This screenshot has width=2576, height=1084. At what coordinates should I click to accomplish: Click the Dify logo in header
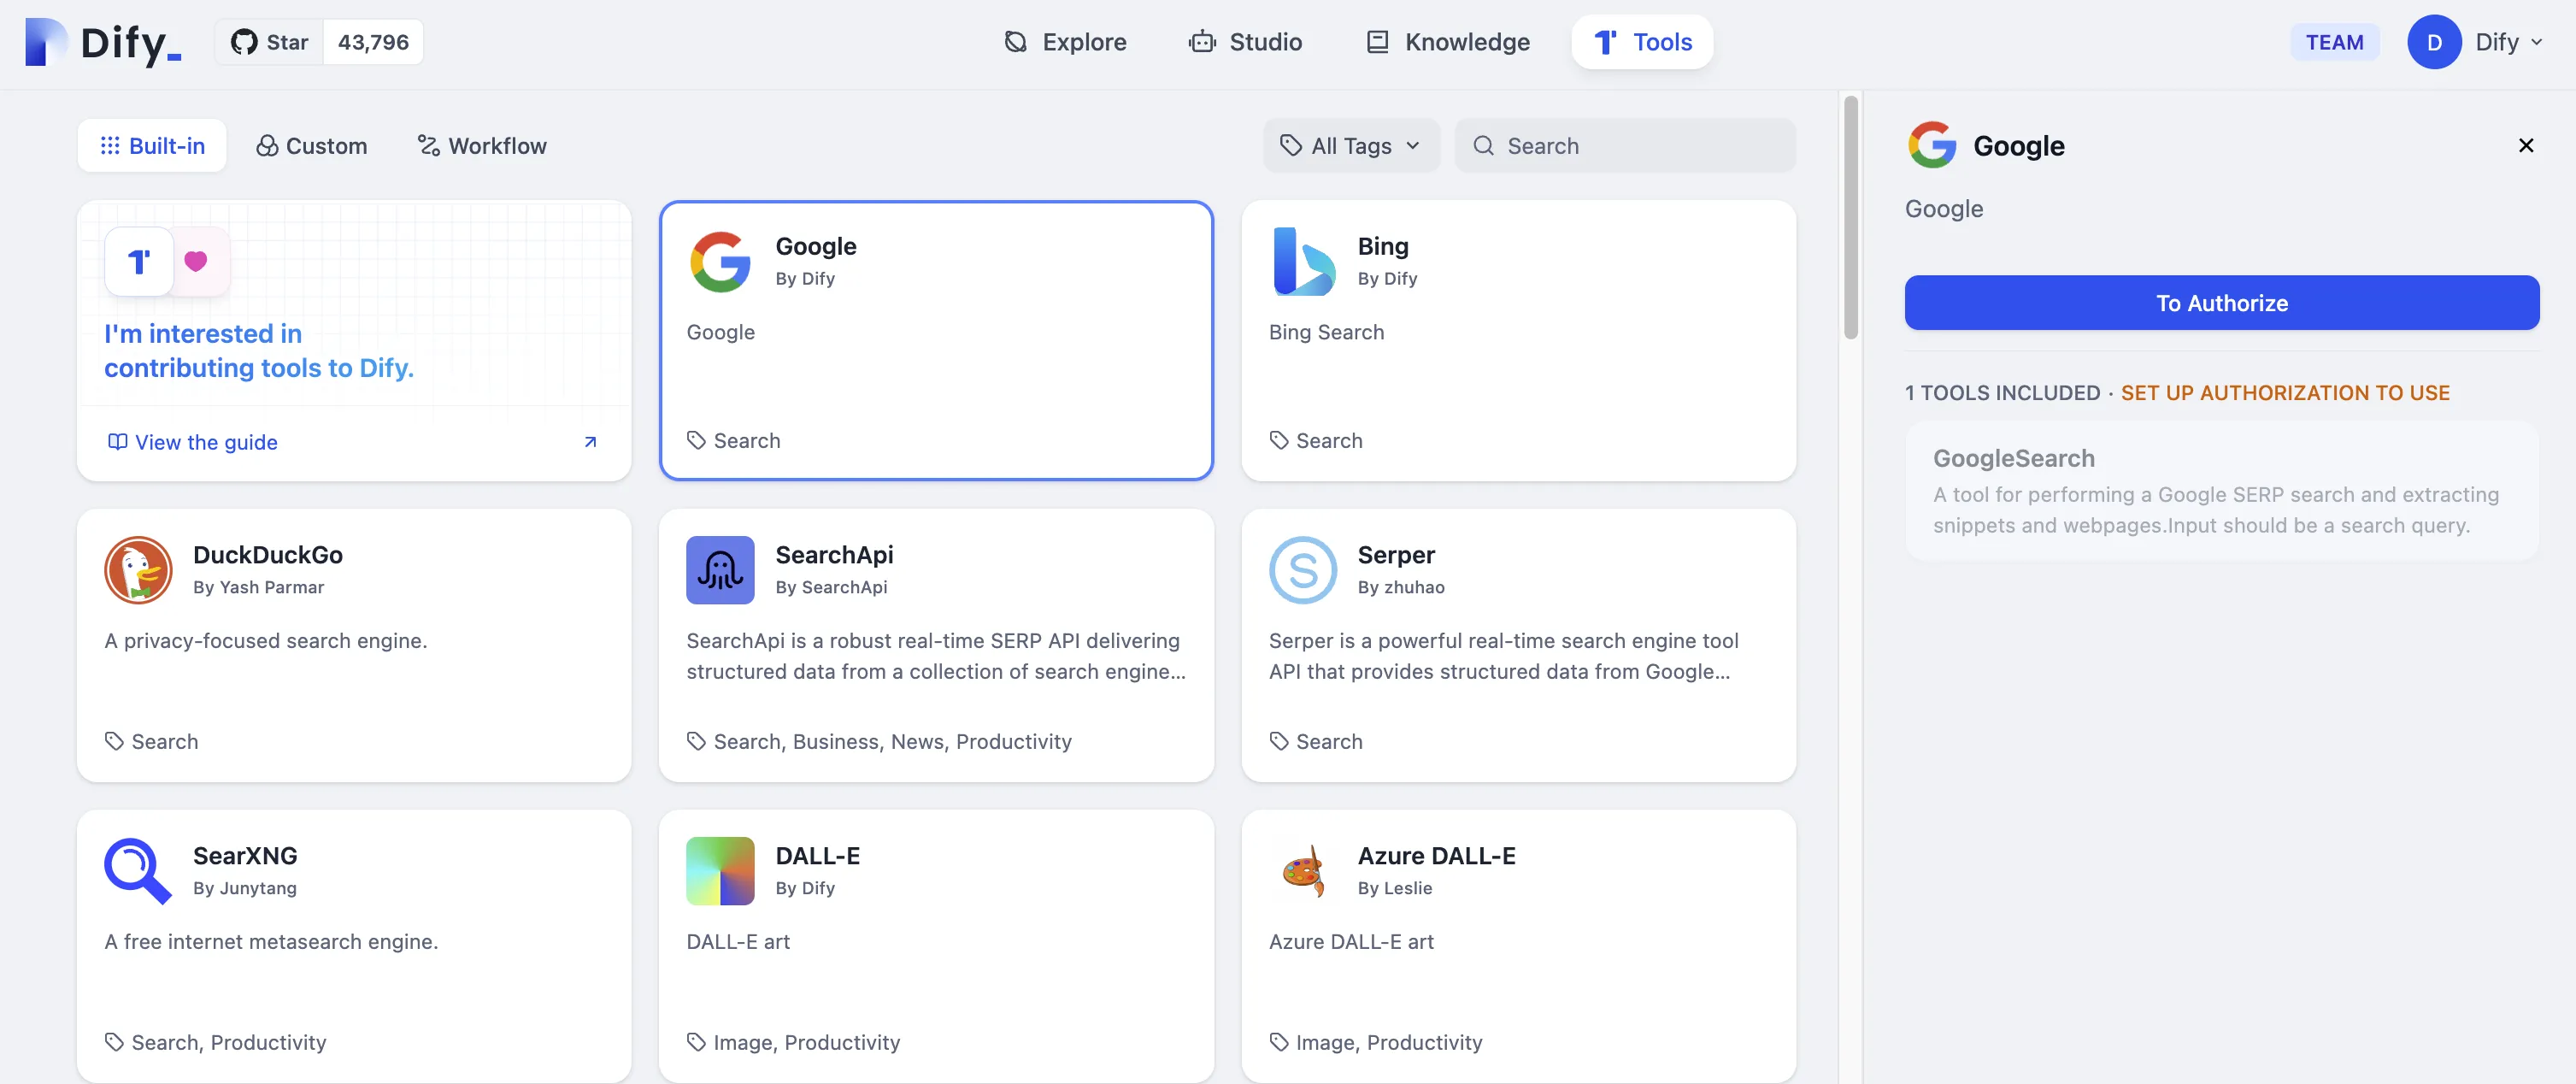[x=103, y=42]
